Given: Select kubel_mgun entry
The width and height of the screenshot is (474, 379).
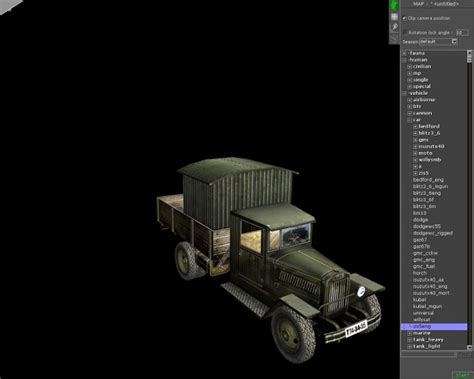Looking at the screenshot, I should tap(427, 306).
